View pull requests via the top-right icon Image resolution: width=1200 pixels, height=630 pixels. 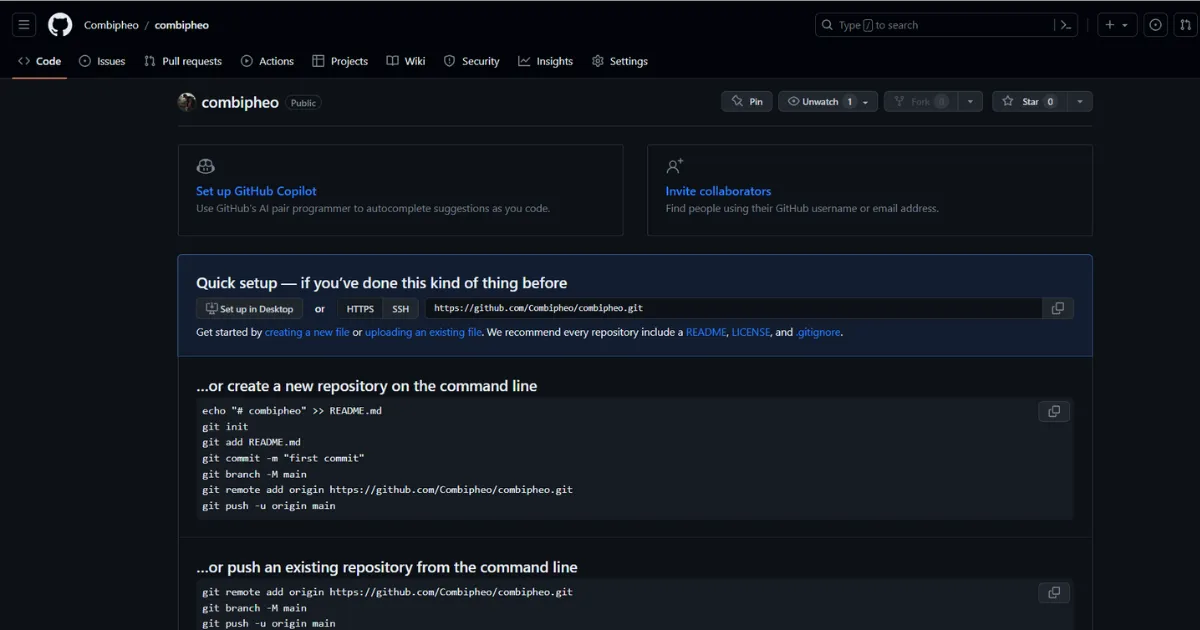pos(1186,24)
